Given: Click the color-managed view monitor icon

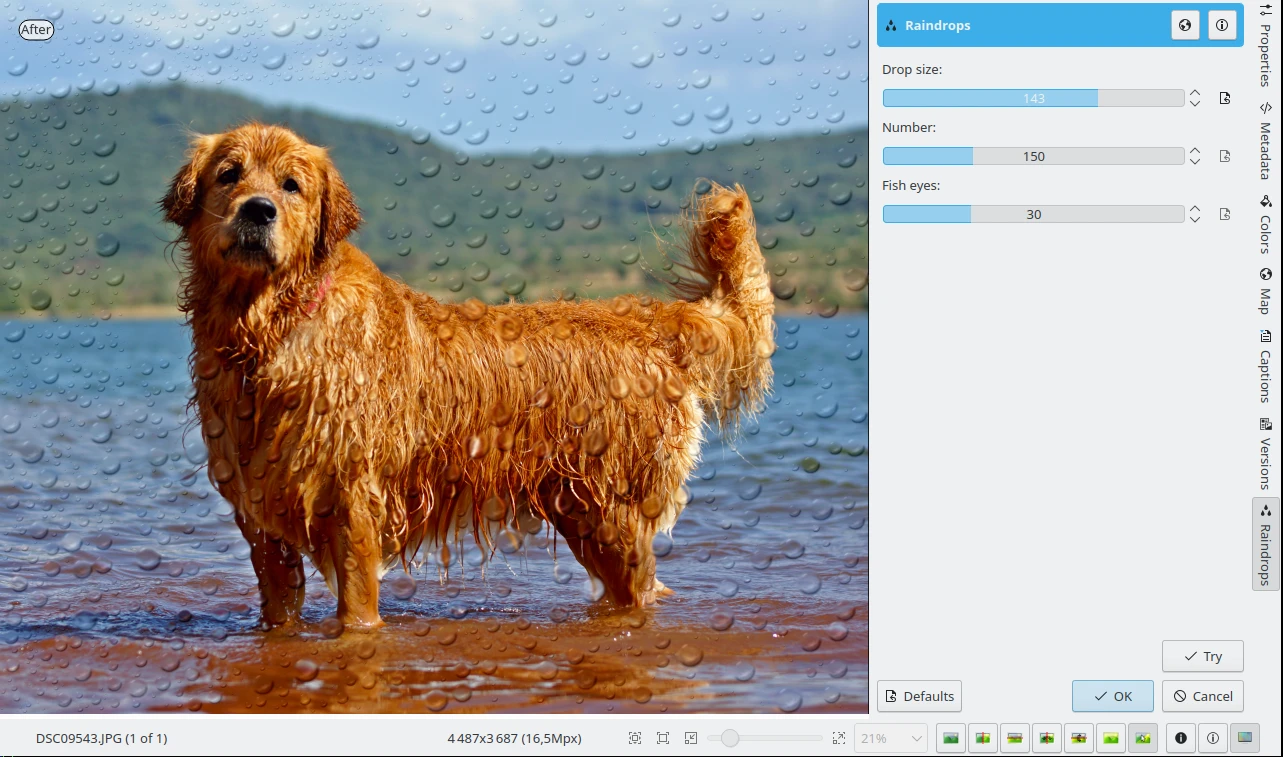Looking at the screenshot, I should (1244, 738).
